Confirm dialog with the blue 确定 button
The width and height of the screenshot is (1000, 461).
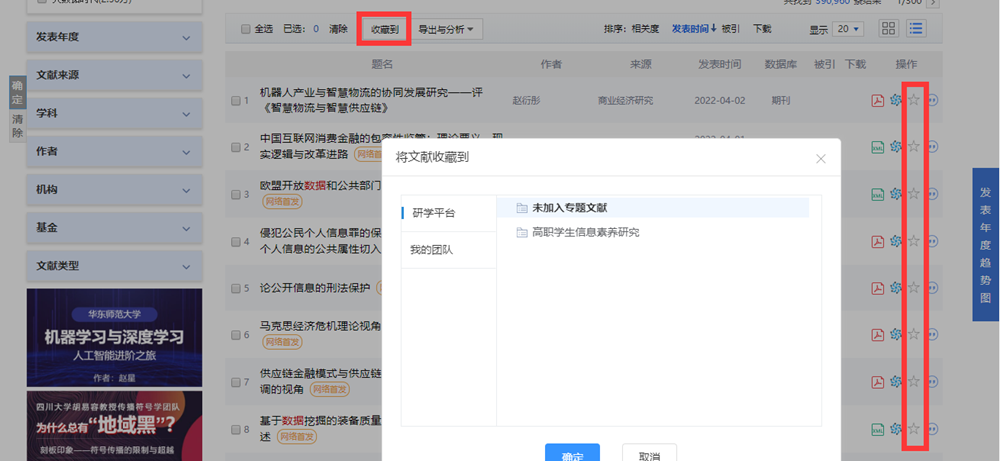tap(572, 453)
